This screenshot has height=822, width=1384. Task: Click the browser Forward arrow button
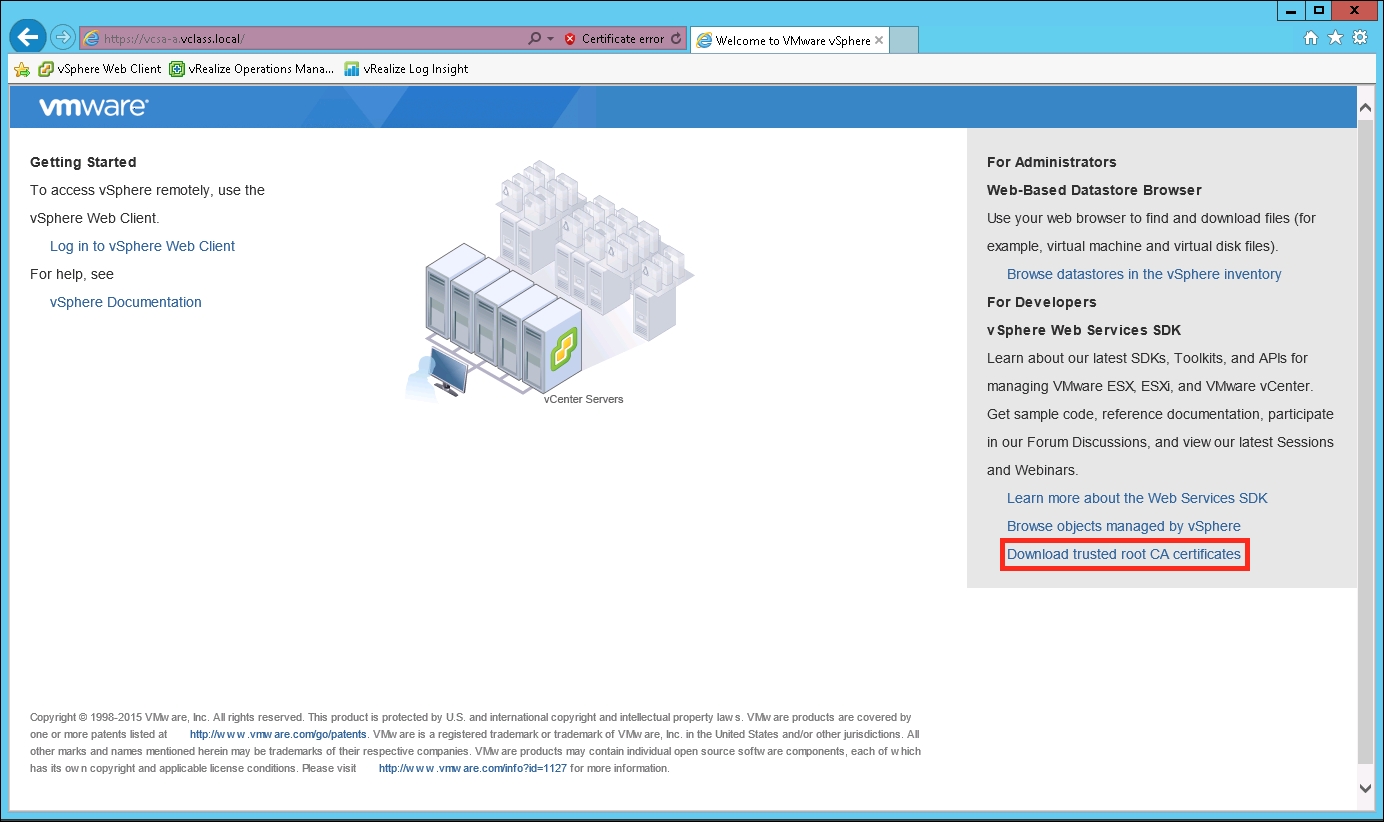coord(63,38)
